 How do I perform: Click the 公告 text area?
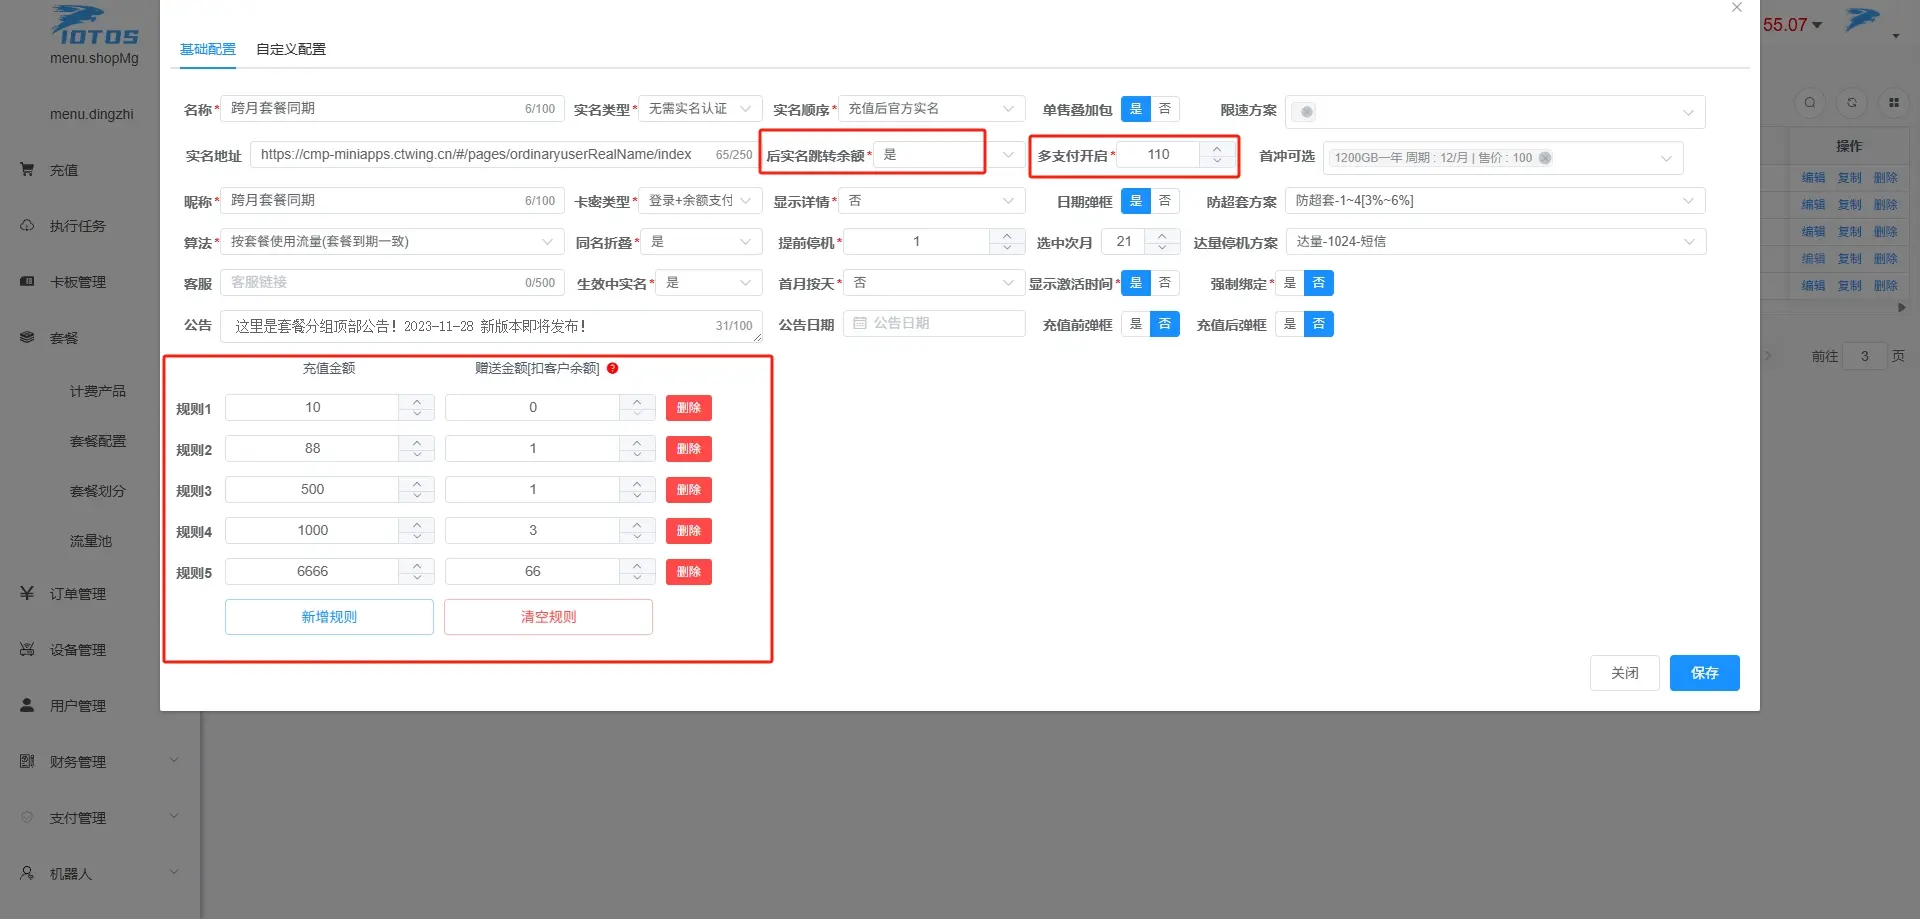491,326
